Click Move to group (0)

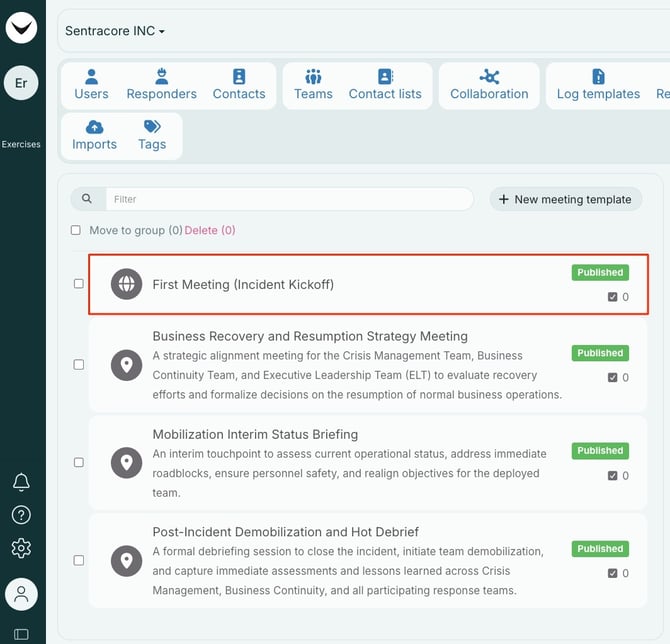136,230
